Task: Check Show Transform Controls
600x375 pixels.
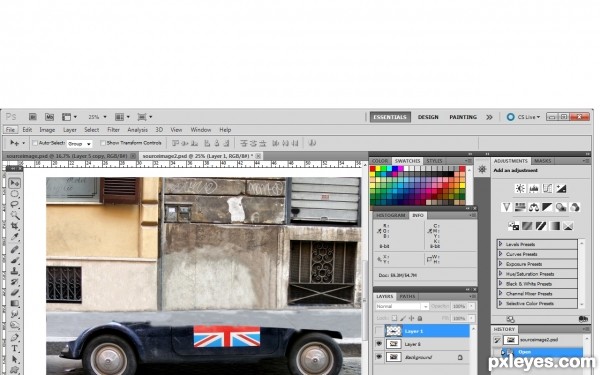Action: point(103,143)
